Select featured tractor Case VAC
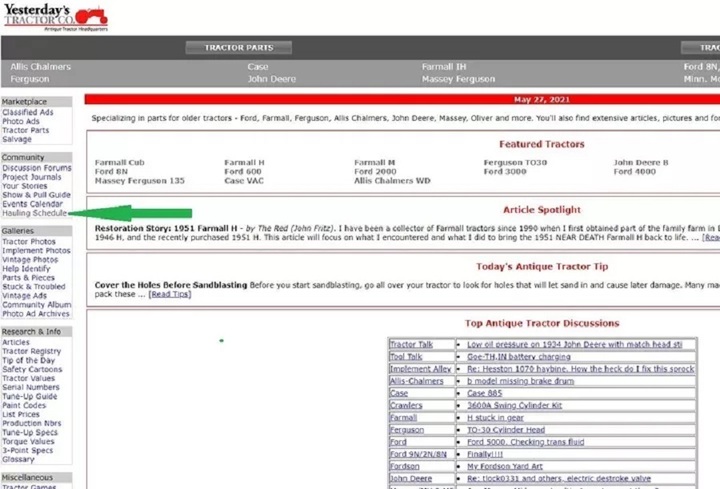 click(x=244, y=181)
